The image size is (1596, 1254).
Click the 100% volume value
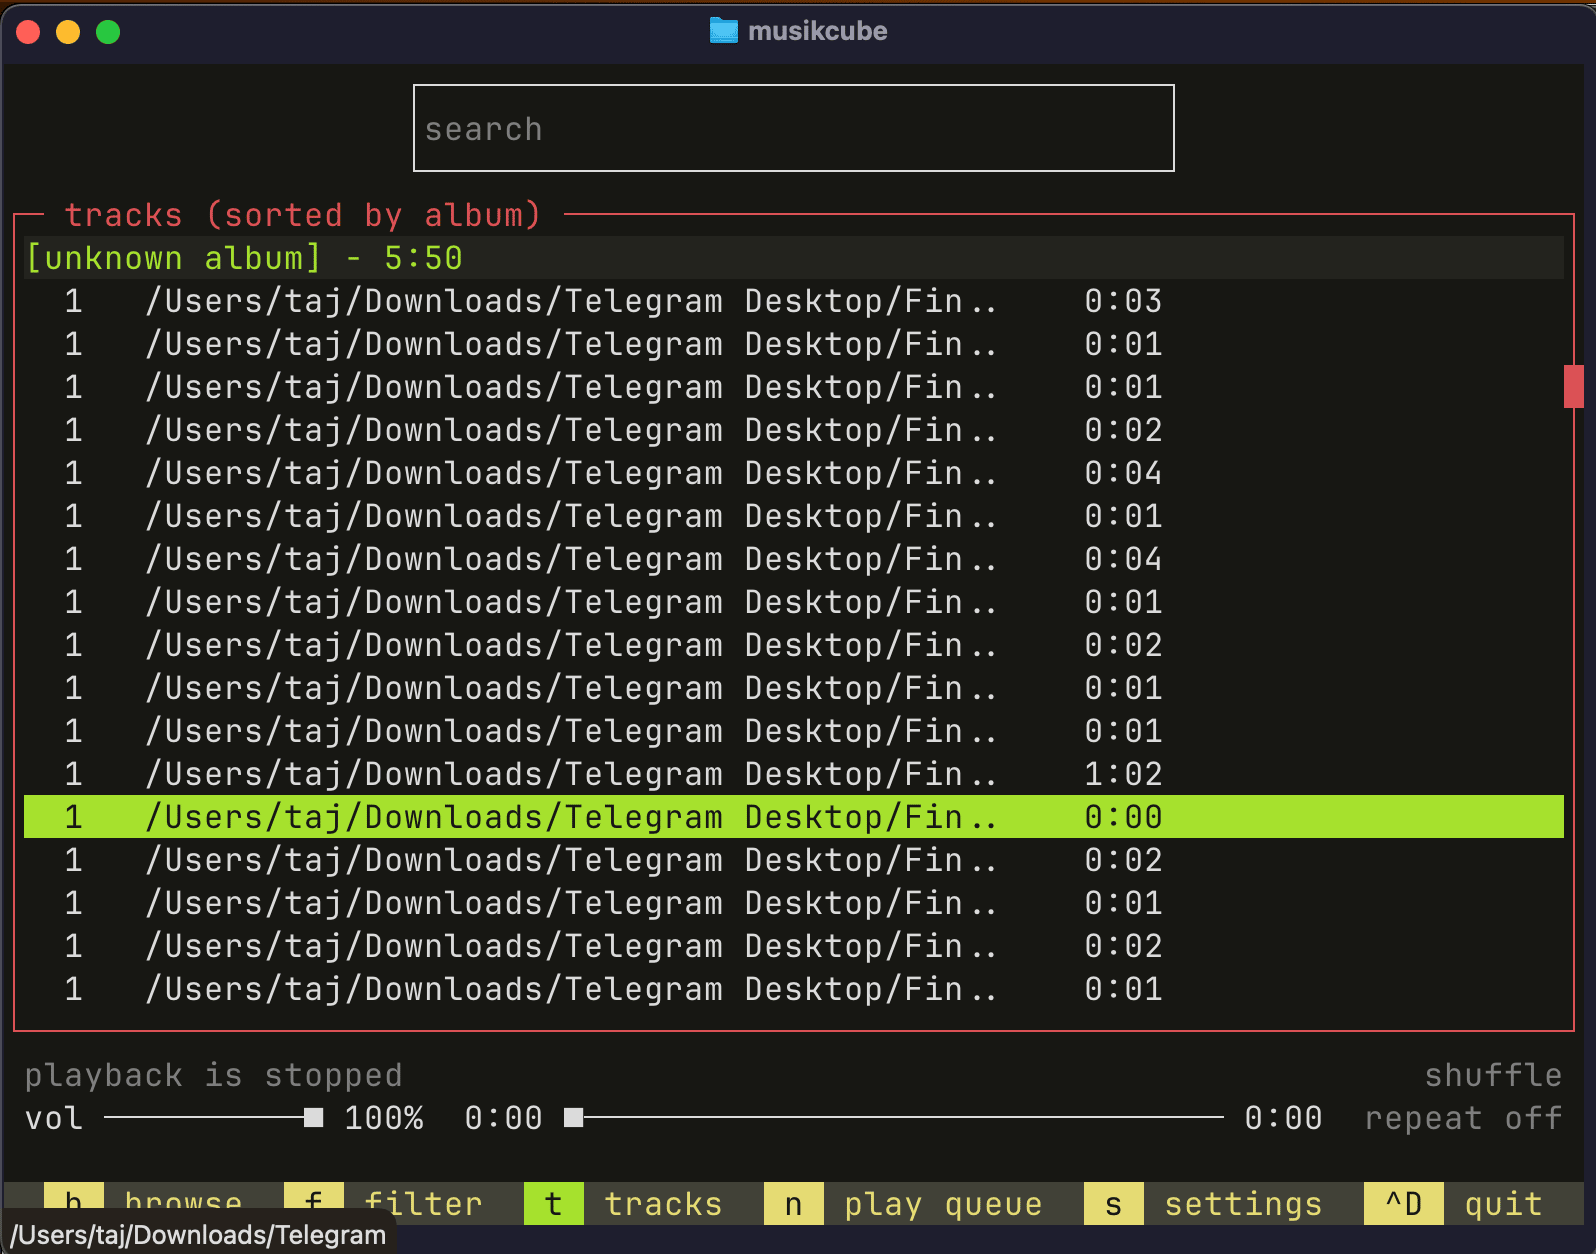(x=384, y=1118)
